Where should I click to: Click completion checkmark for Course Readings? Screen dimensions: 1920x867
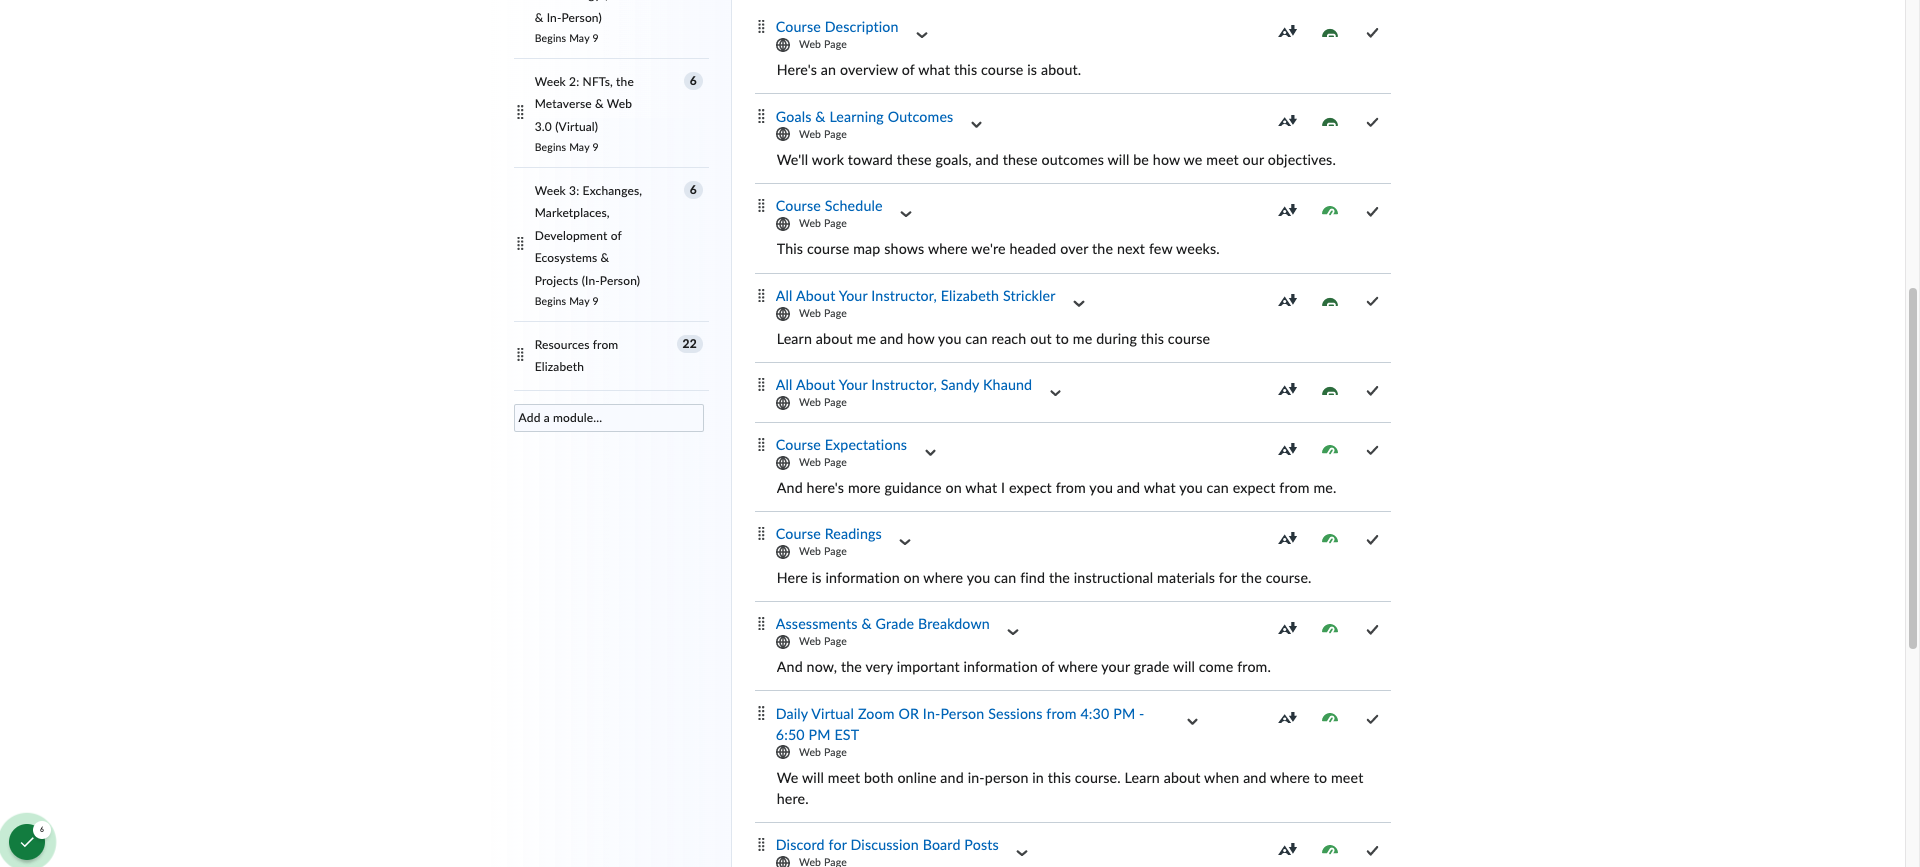[1372, 539]
